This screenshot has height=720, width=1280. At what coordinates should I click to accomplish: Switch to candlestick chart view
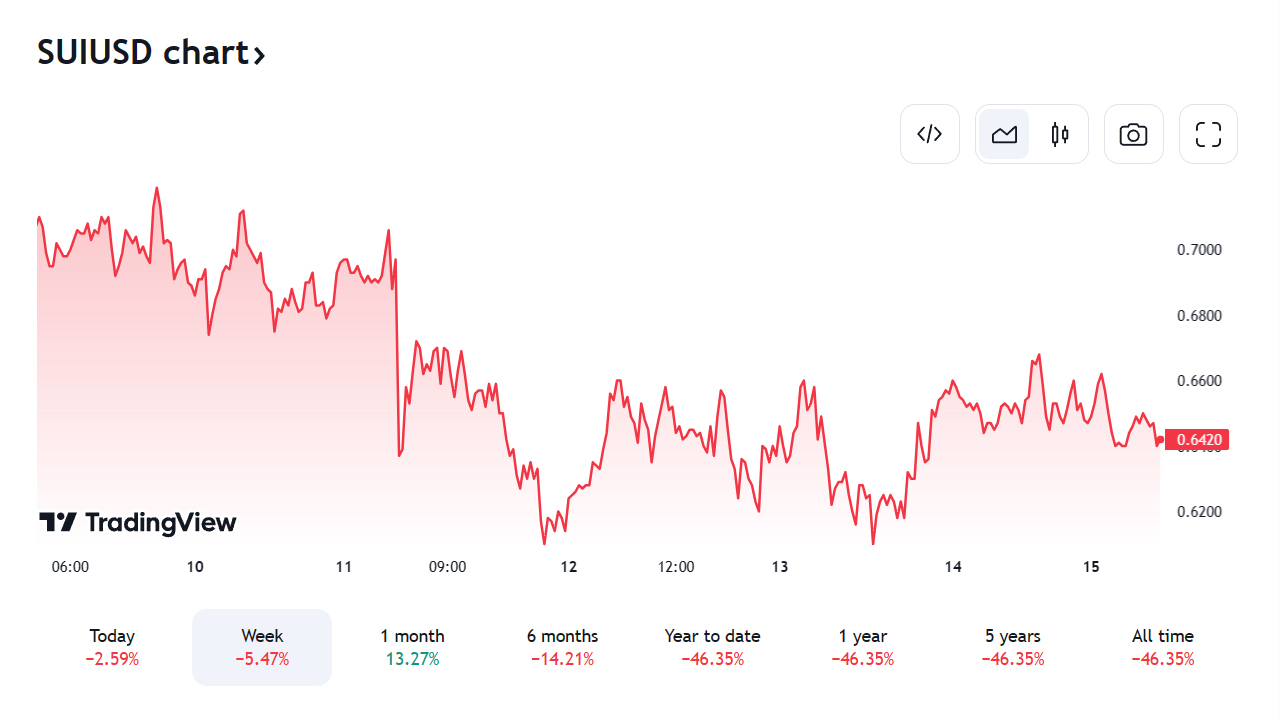(1060, 134)
